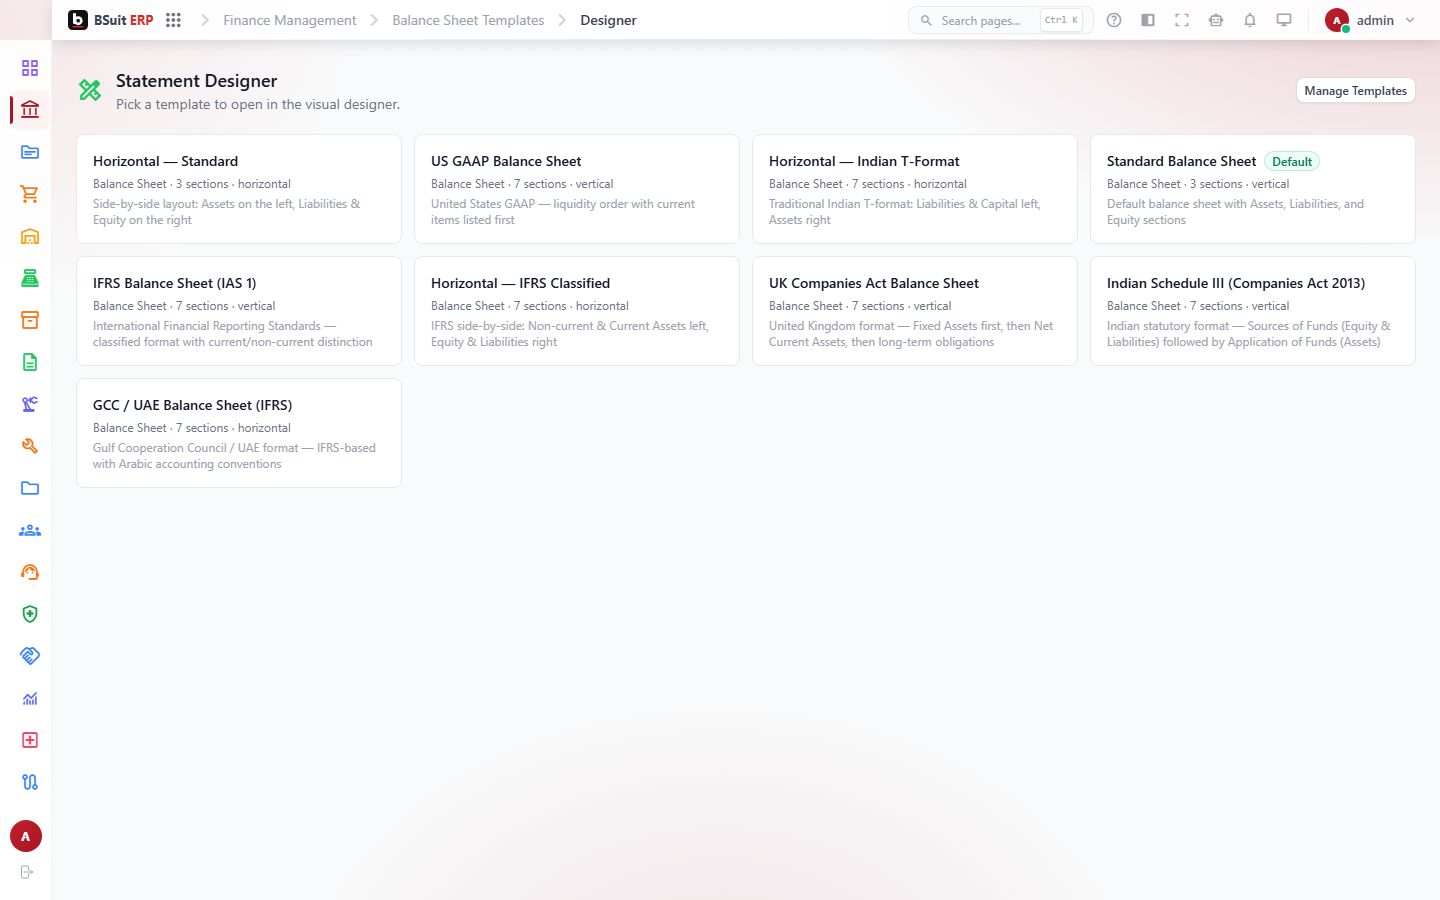
Task: Open the AI assistant robot icon
Action: [x=1216, y=20]
